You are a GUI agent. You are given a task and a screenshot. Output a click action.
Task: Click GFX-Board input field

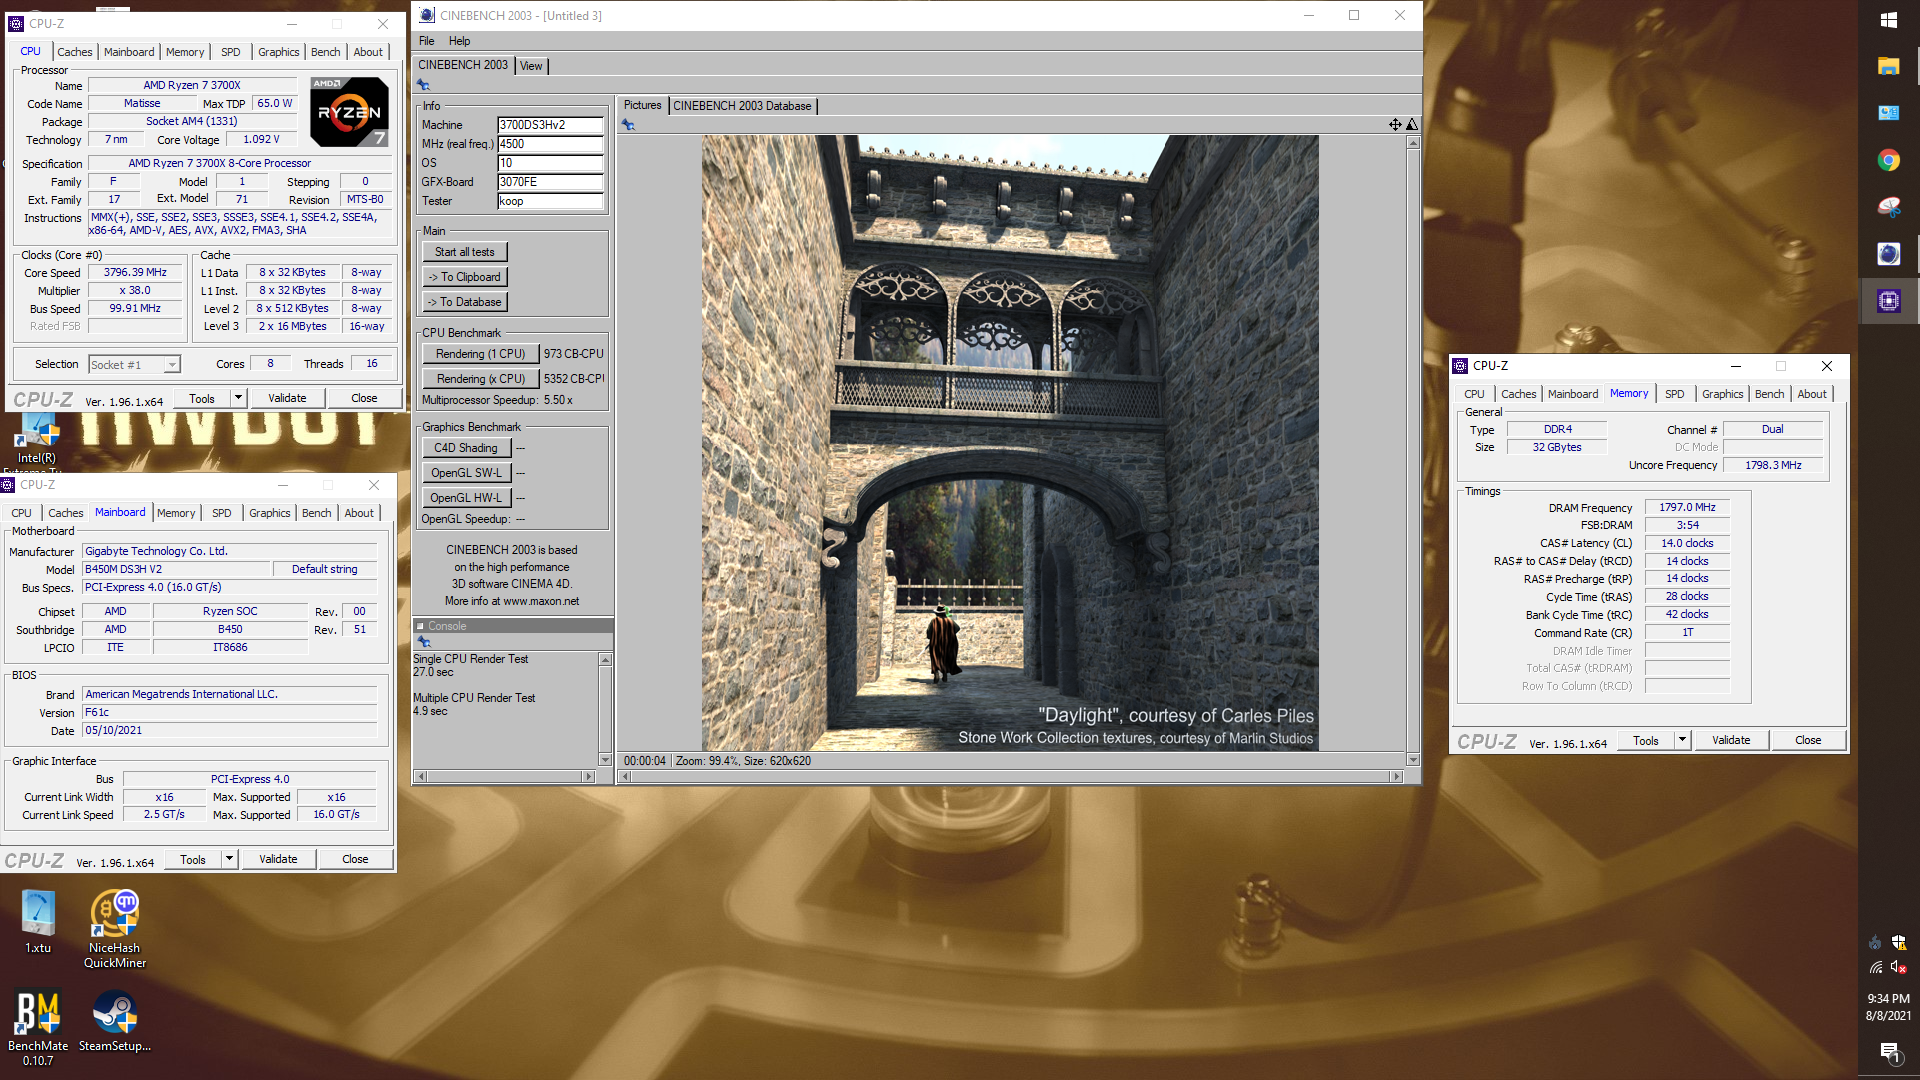550,182
